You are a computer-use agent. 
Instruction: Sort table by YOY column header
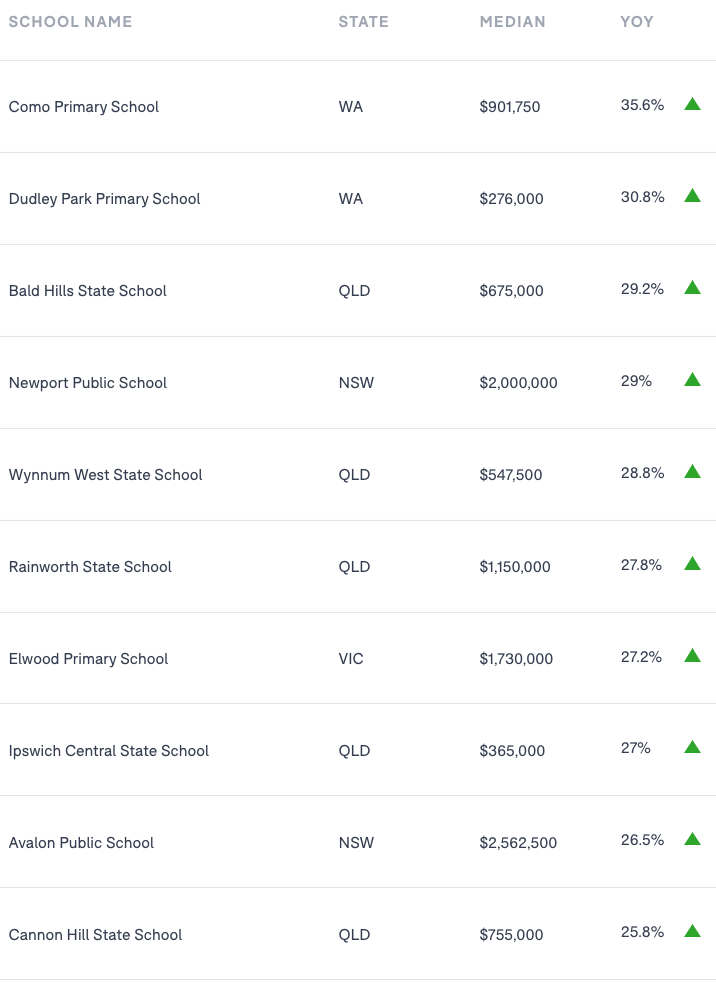637,22
